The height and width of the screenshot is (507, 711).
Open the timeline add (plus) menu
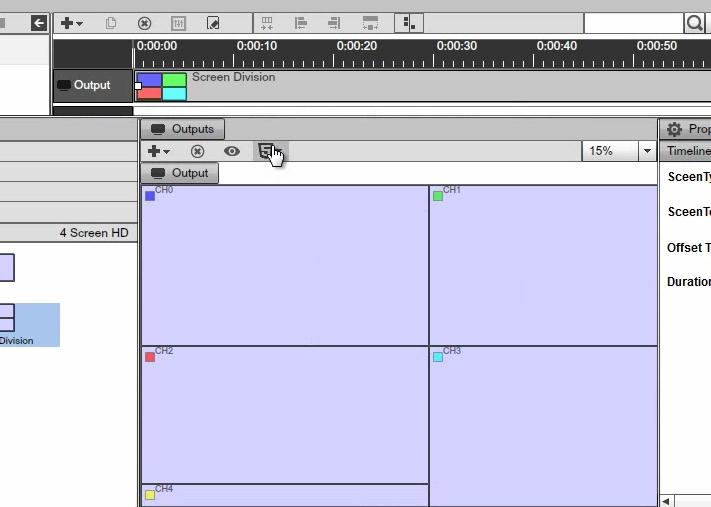pos(72,23)
